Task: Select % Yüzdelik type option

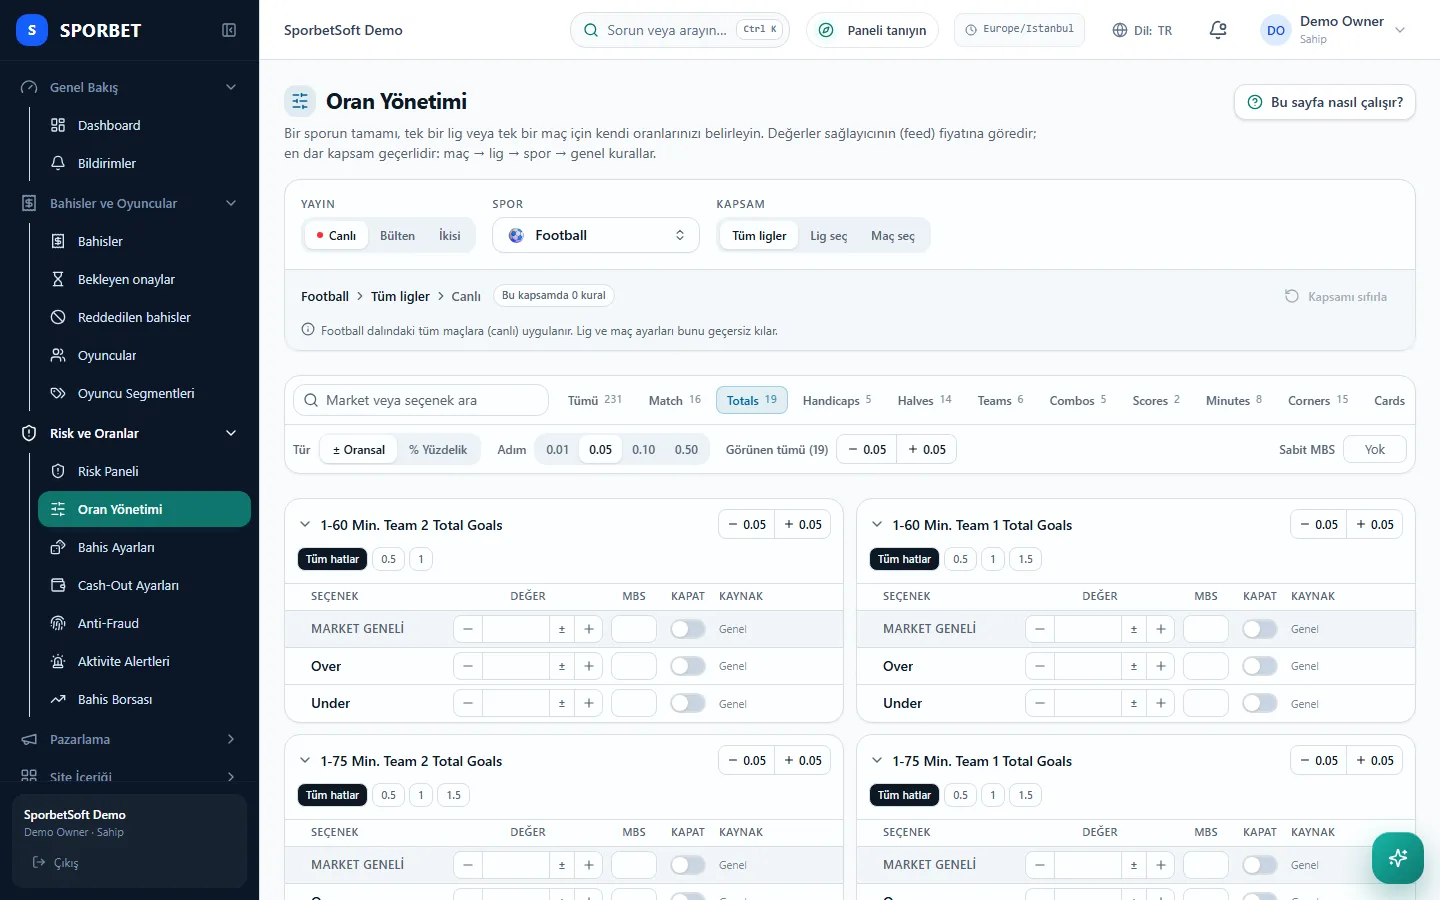Action: click(x=438, y=450)
